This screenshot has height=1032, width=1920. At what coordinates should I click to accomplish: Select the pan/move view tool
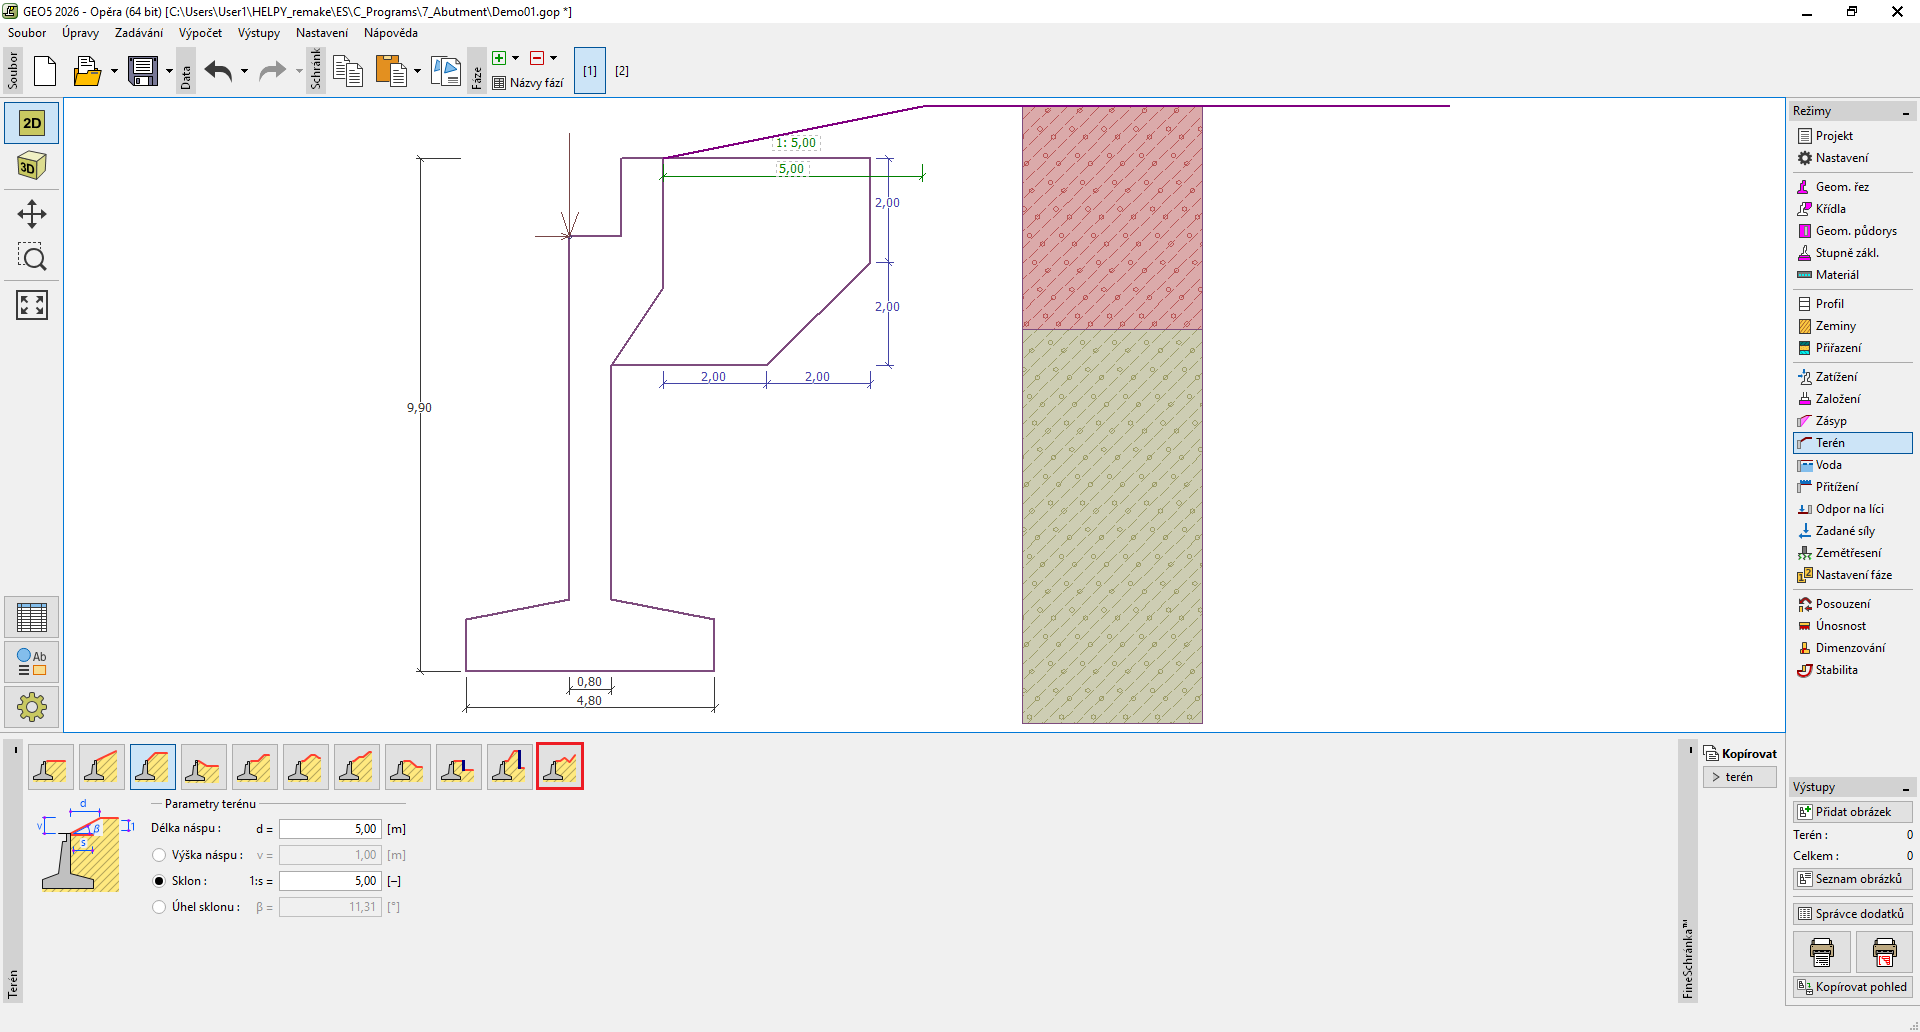pos(31,214)
